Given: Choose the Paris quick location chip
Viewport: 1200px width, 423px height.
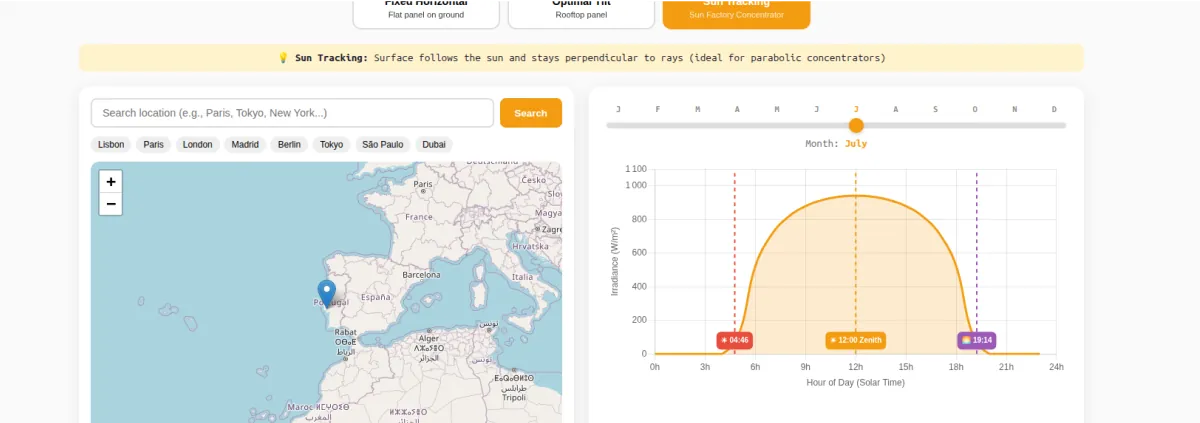Looking at the screenshot, I should pyautogui.click(x=153, y=144).
